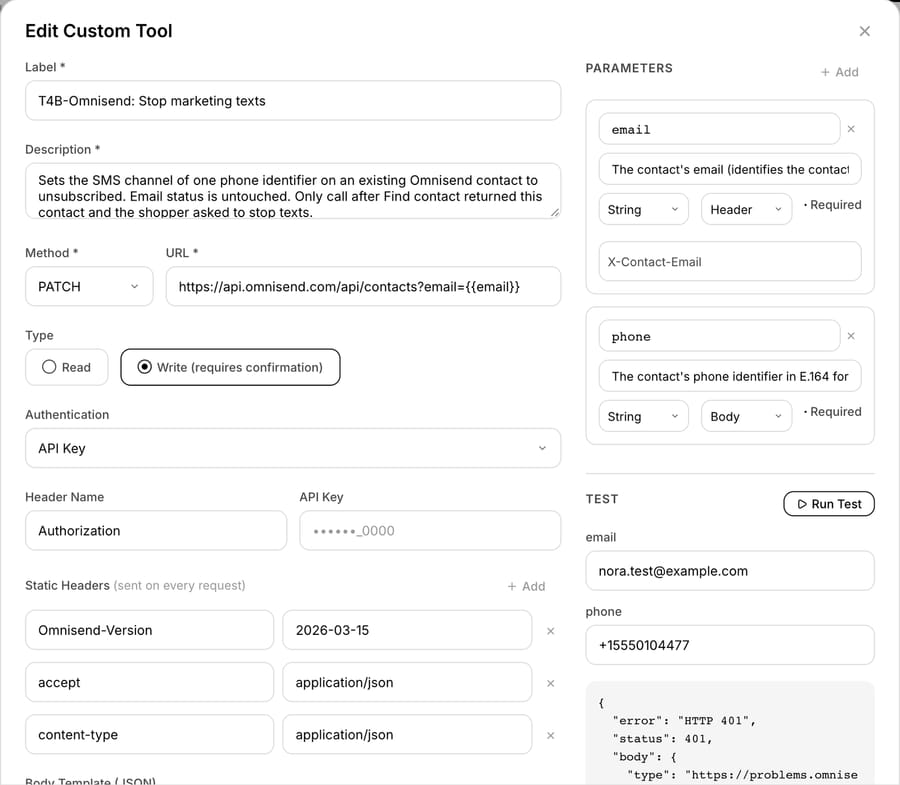The height and width of the screenshot is (785, 900).
Task: Click the "status": 401 response line
Action: point(662,739)
